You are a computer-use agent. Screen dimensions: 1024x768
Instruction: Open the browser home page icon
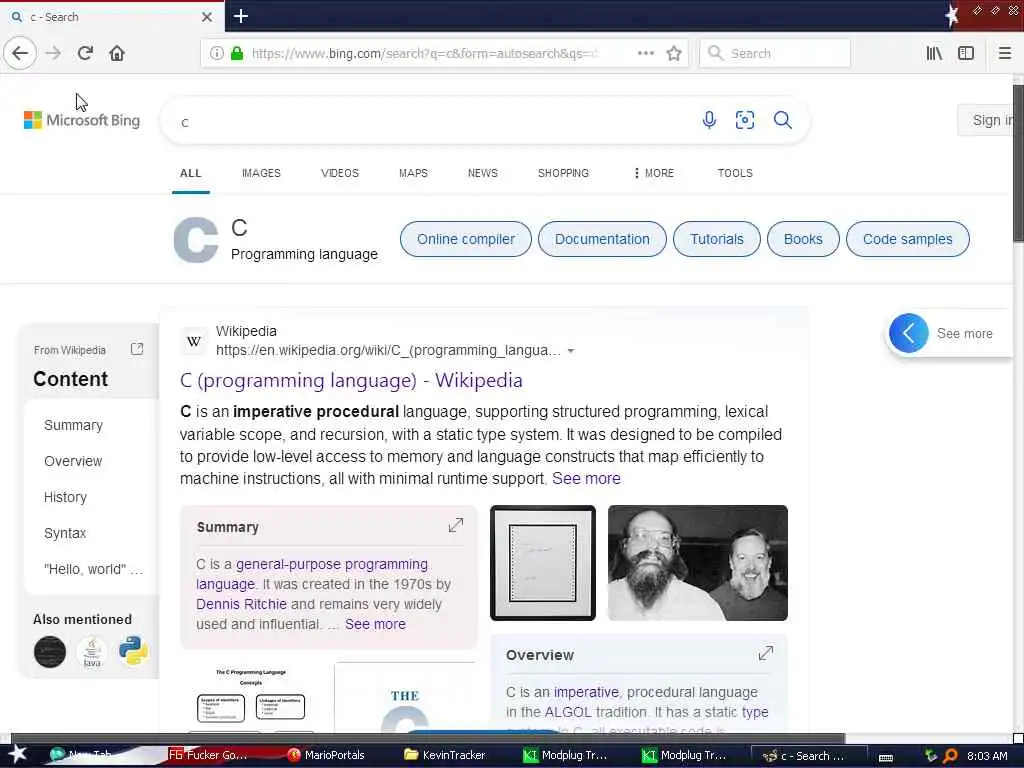tap(117, 53)
